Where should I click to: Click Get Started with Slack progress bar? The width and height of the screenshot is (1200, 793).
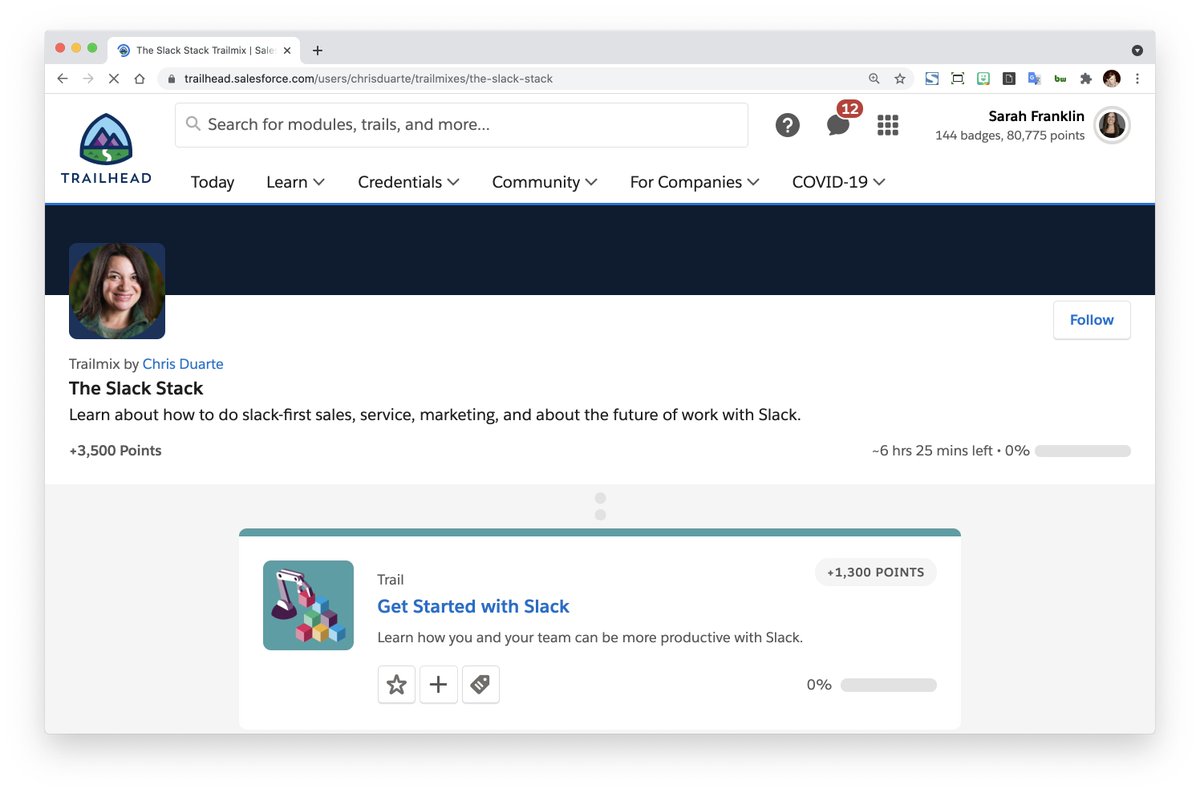[889, 685]
